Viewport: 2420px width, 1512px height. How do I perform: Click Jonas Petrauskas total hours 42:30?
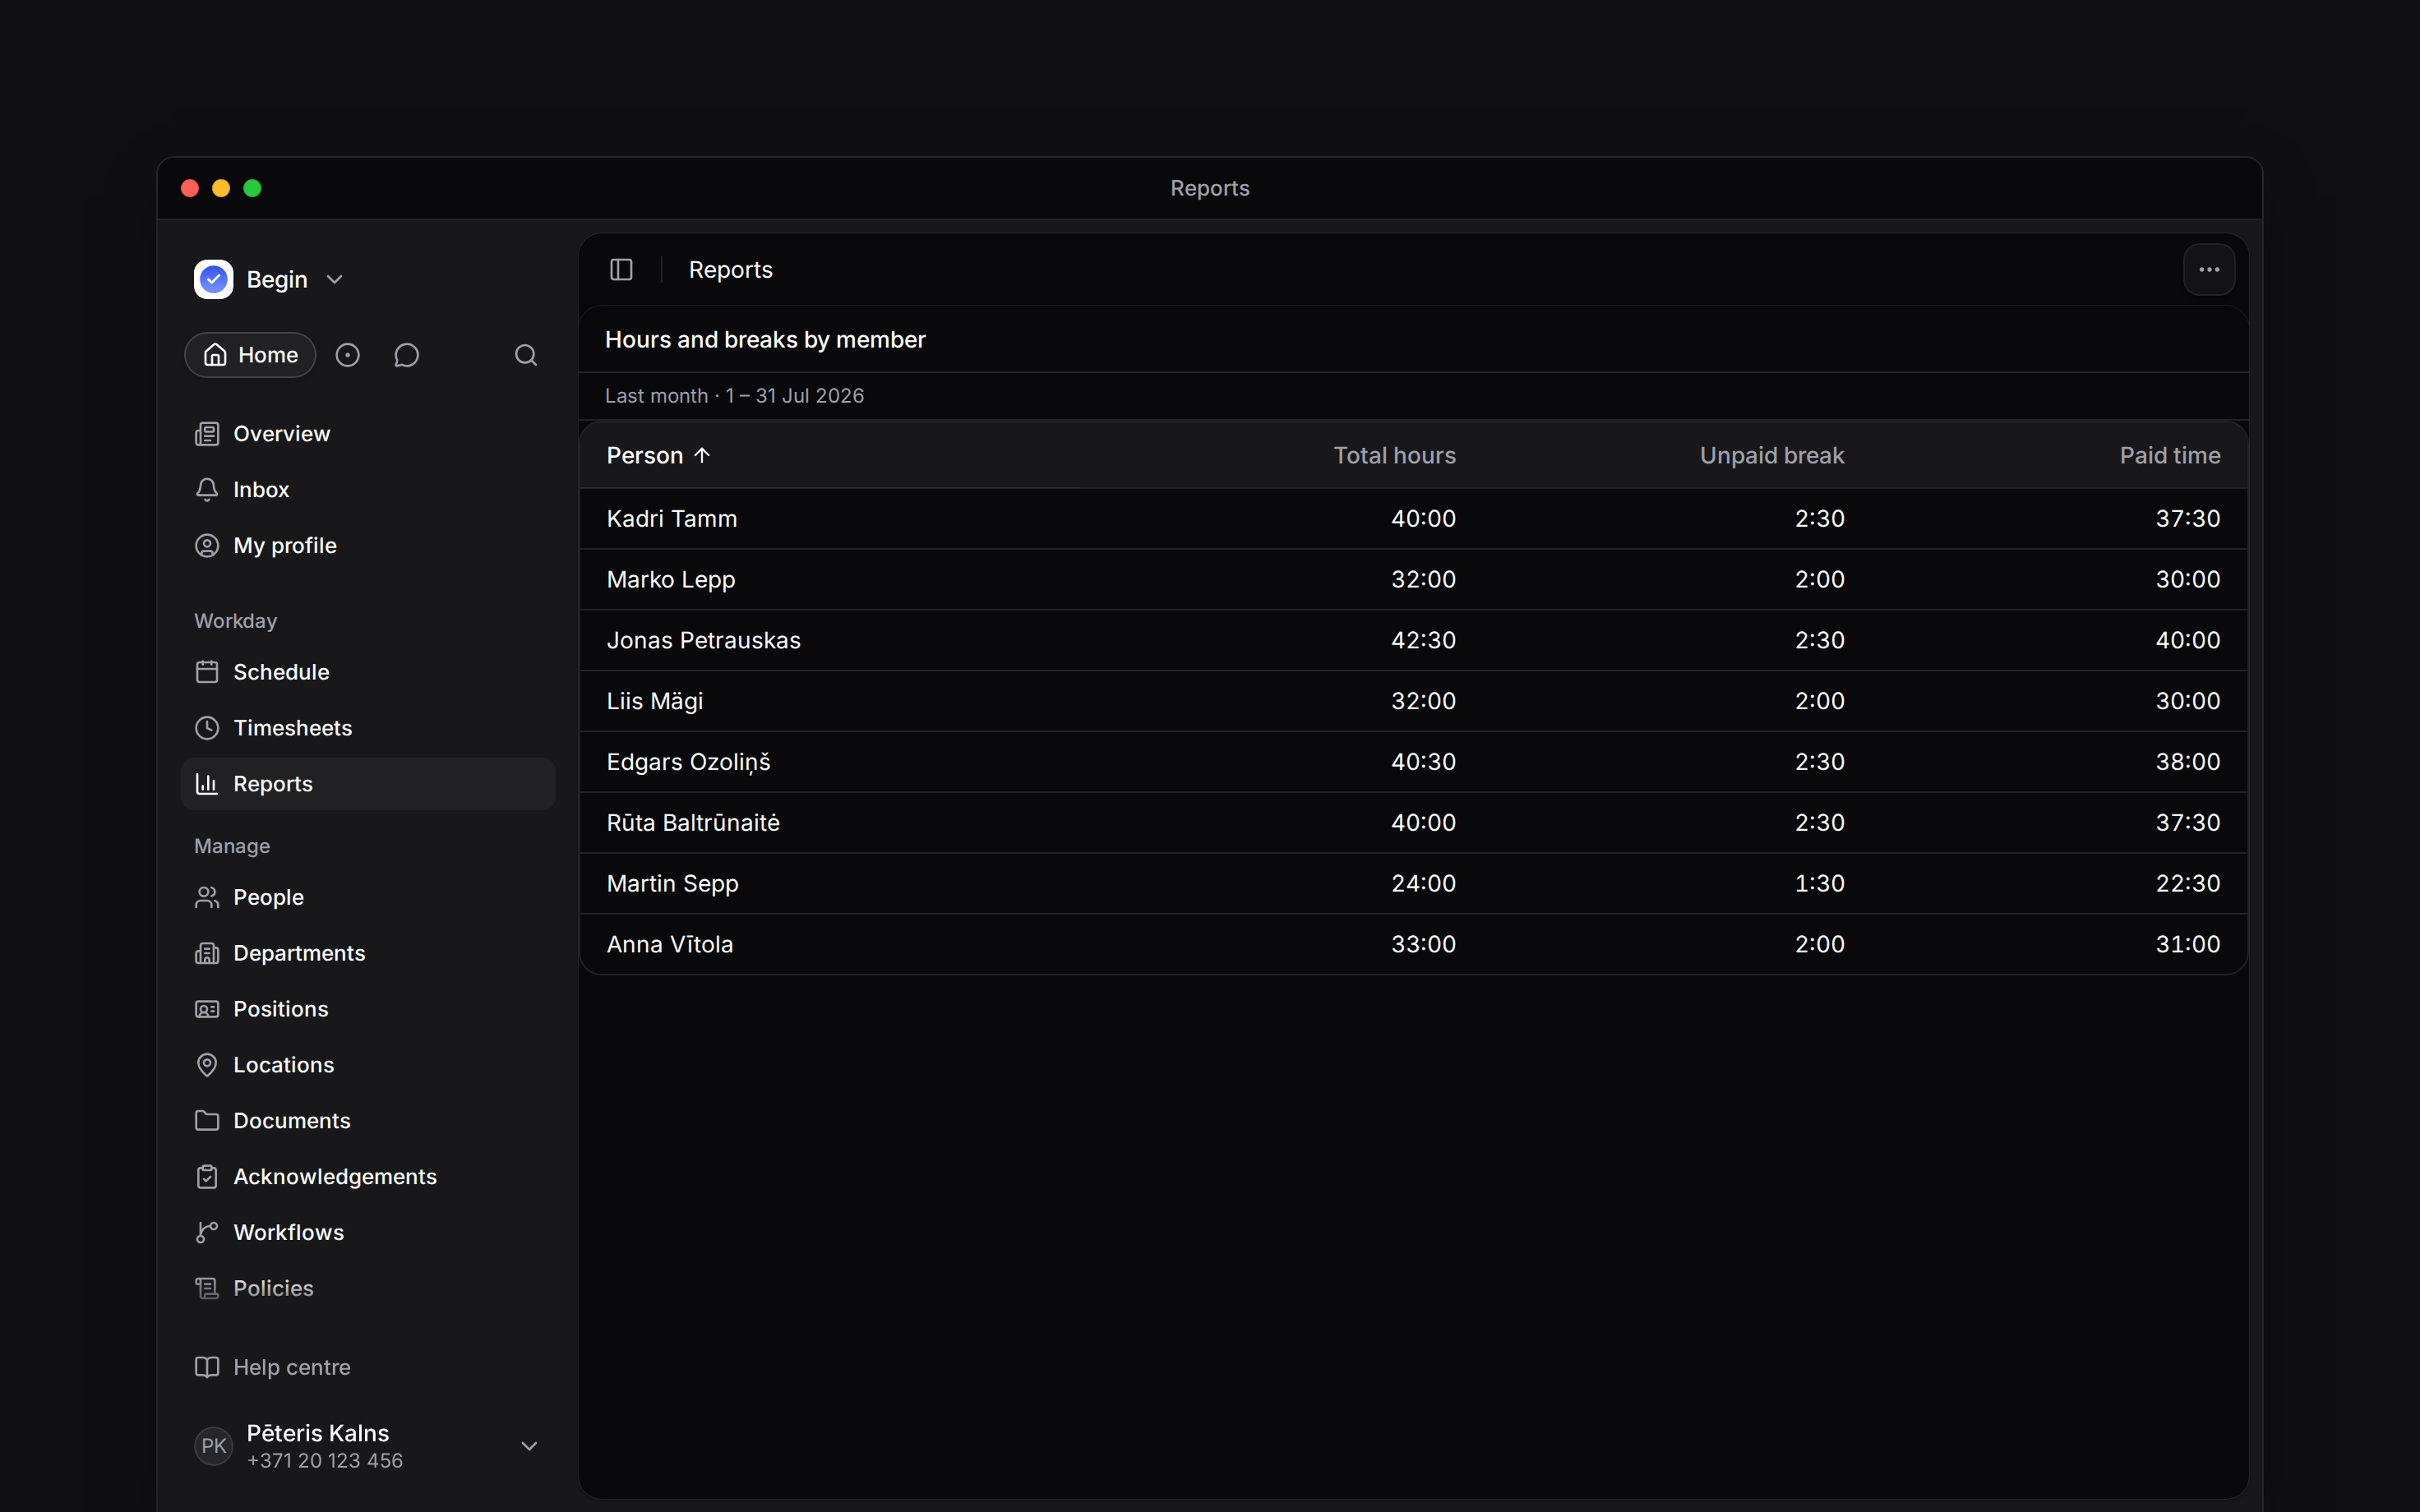point(1423,640)
